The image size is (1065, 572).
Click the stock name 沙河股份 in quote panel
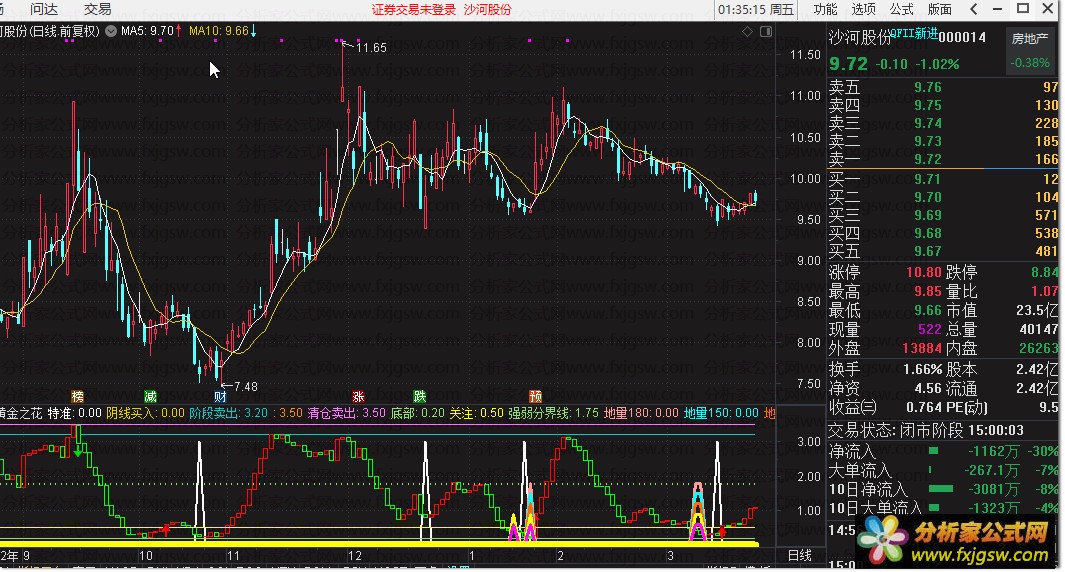pyautogui.click(x=859, y=37)
